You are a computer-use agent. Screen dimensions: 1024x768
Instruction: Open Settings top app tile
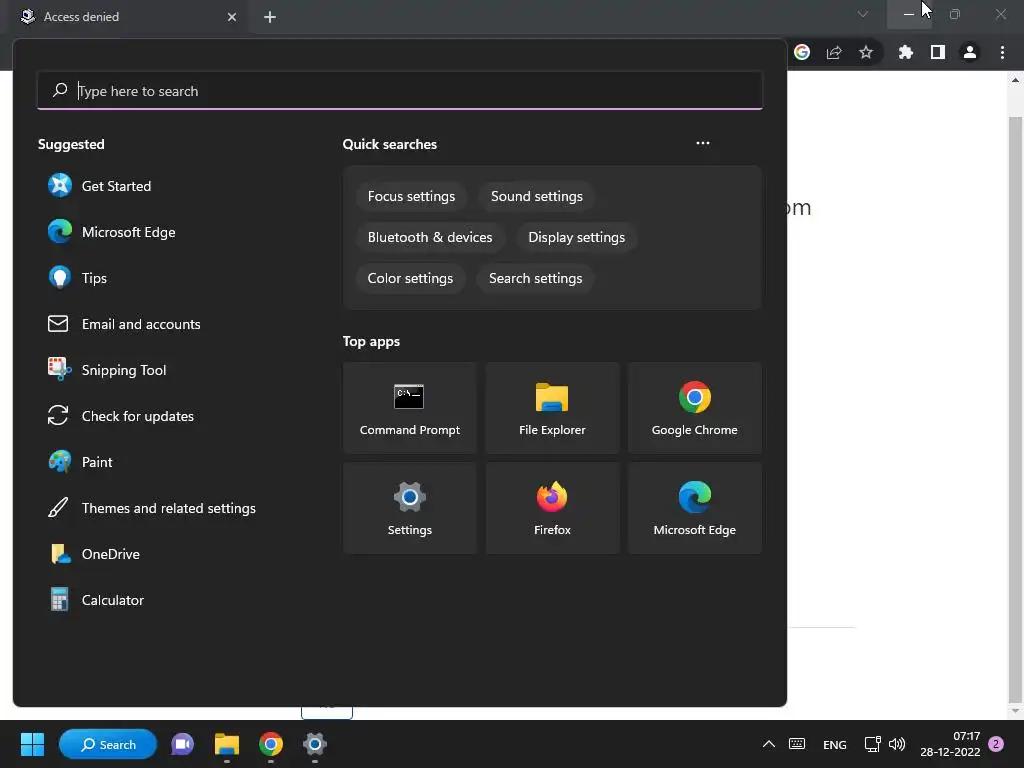click(409, 508)
